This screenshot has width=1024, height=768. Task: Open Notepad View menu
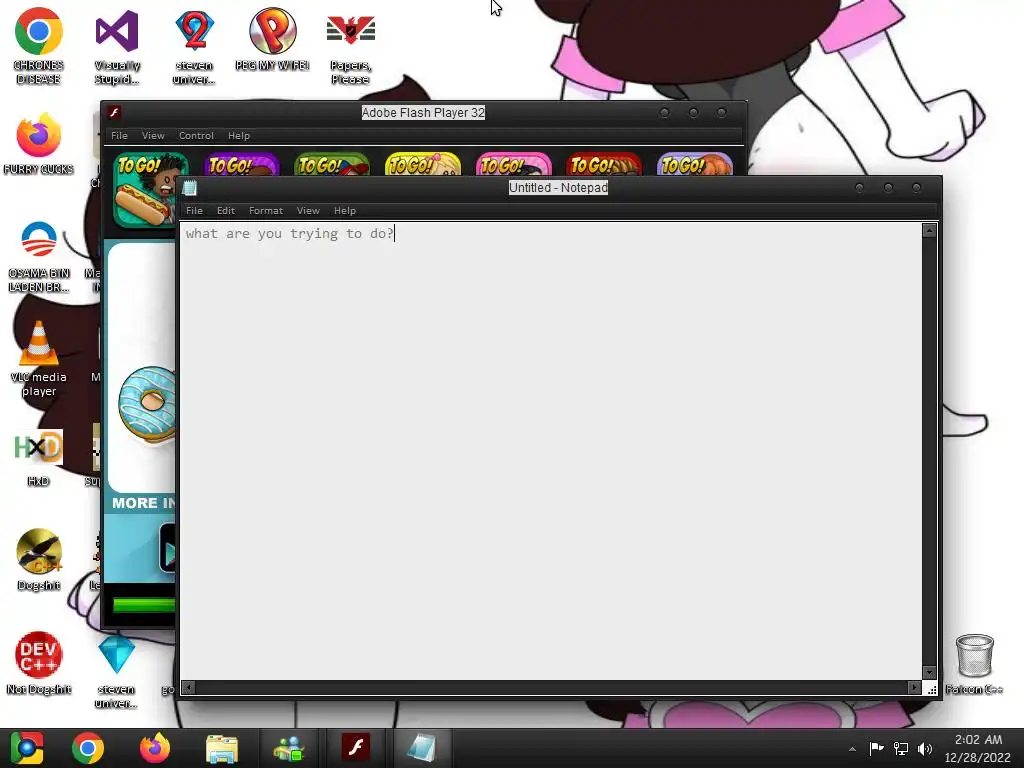point(308,210)
